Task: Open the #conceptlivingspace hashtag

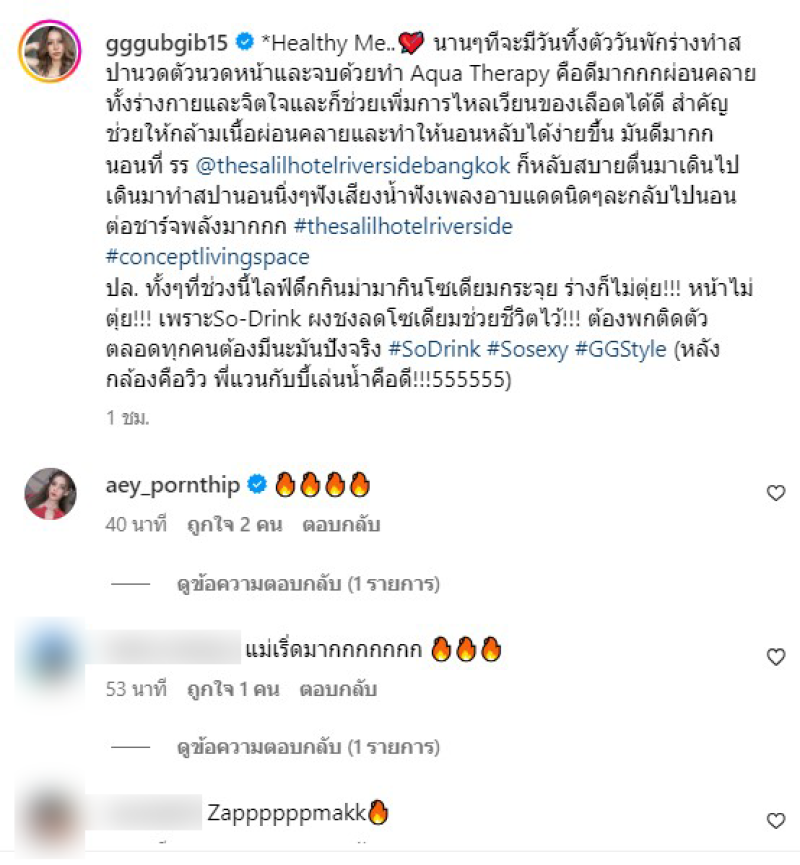Action: (x=207, y=257)
